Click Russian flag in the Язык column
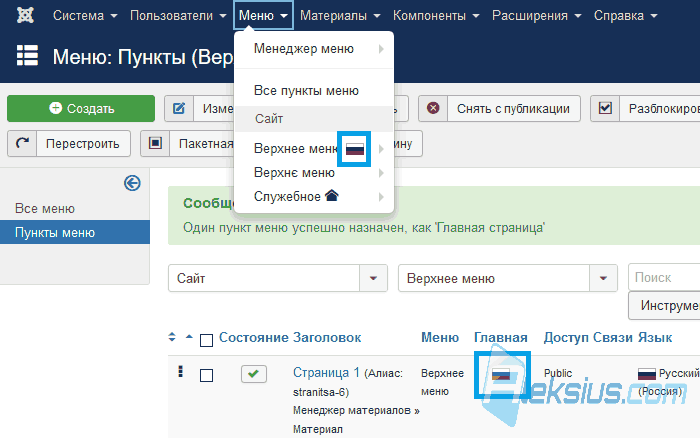Image resolution: width=700 pixels, height=438 pixels. point(646,374)
